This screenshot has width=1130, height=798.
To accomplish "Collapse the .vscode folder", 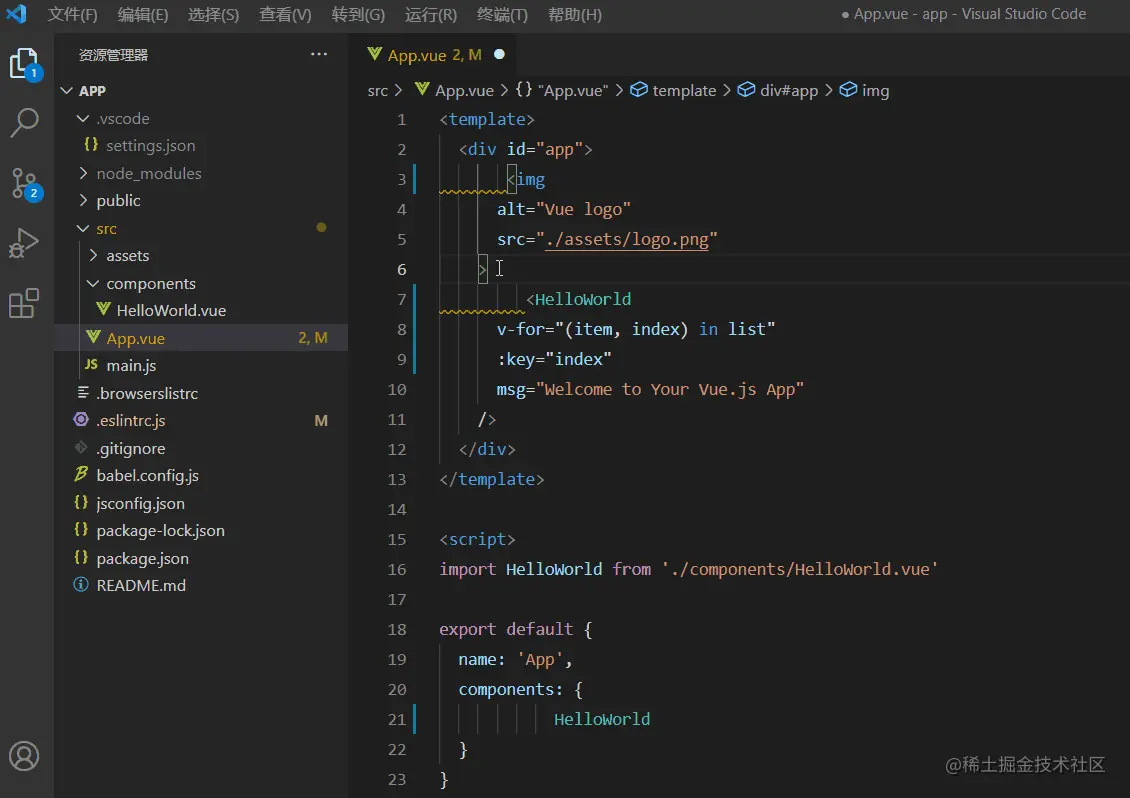I will click(84, 118).
